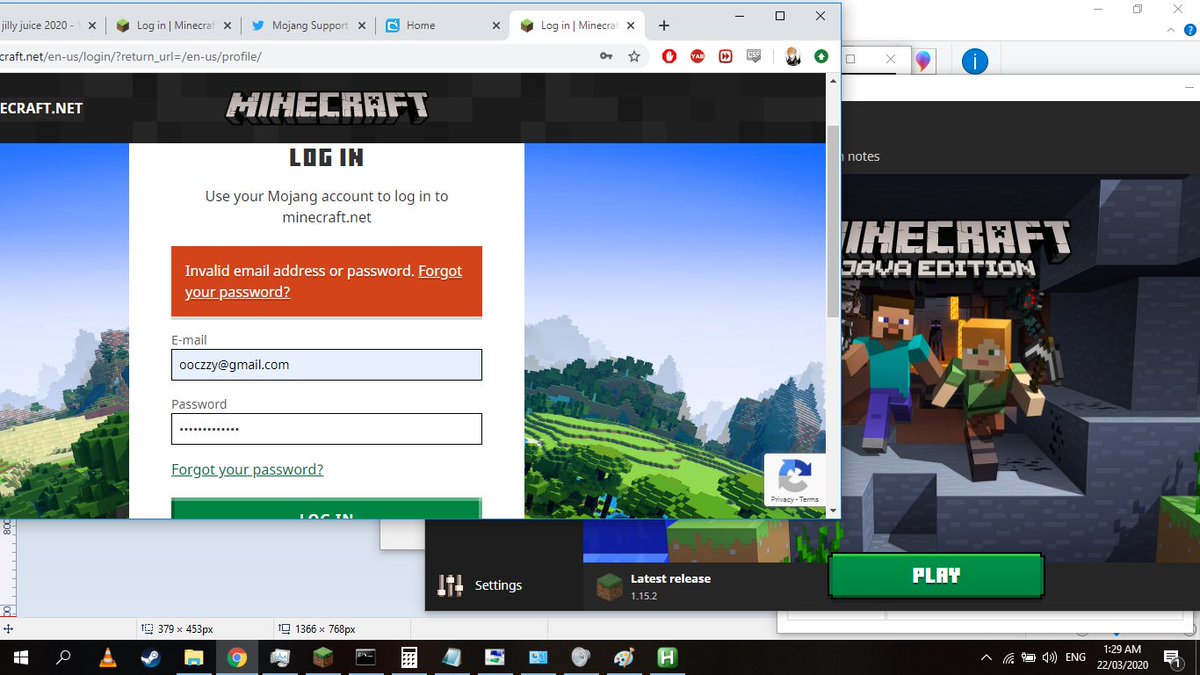Open a new Chrome tab
The image size is (1200, 675).
(x=664, y=26)
